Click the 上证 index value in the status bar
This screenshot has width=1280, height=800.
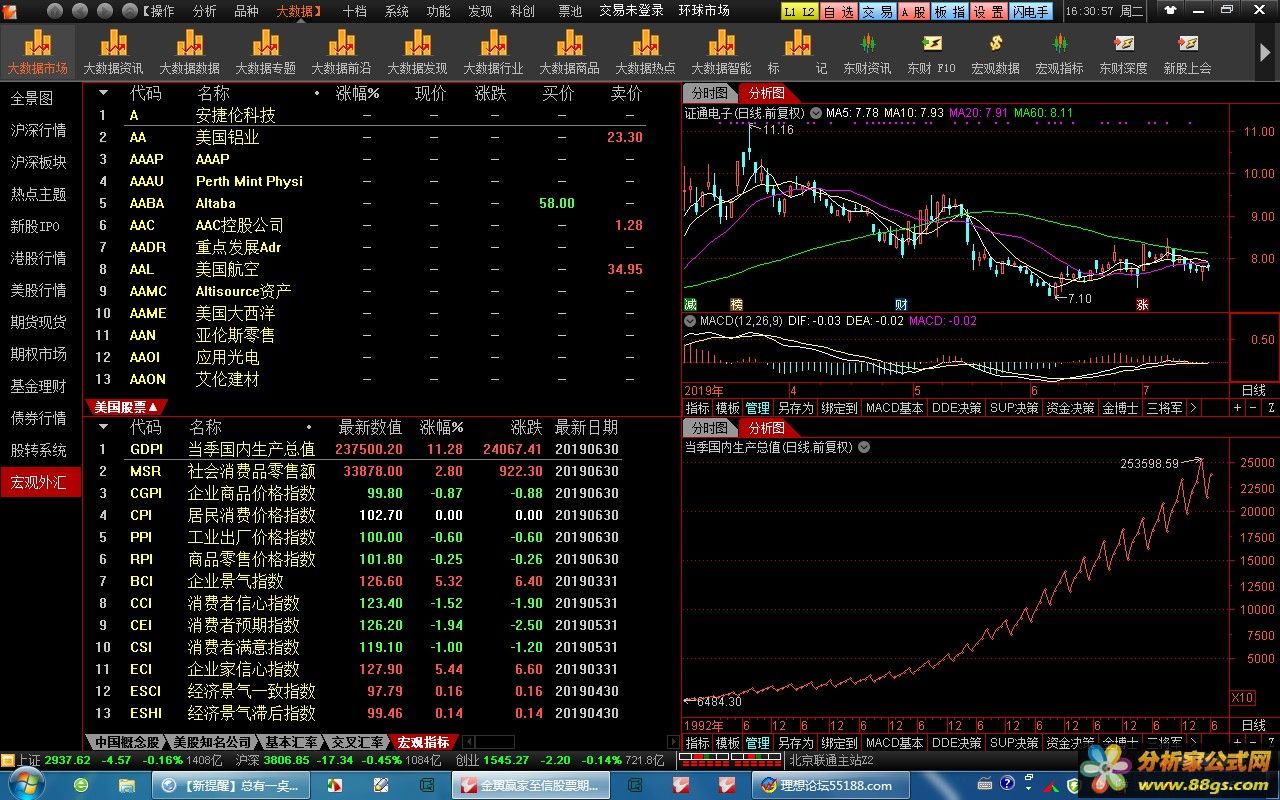[x=67, y=760]
